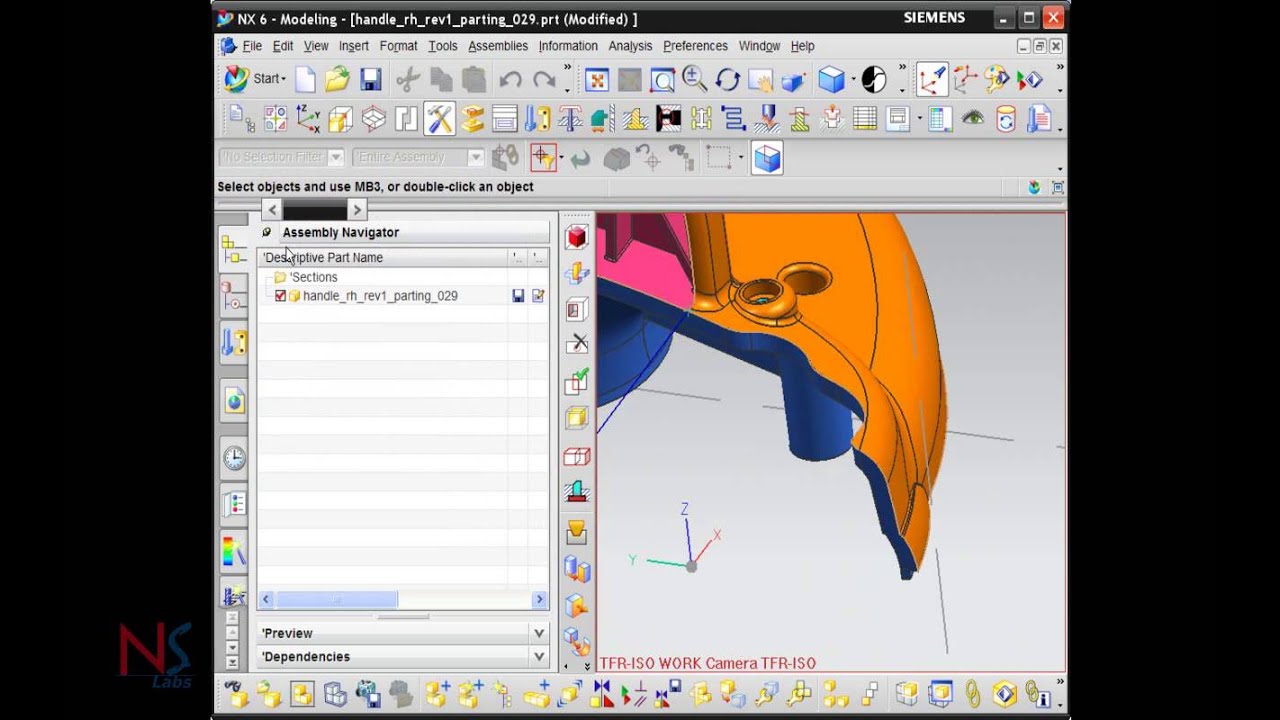Click the Cut scissors icon
1280x720 pixels.
coord(407,79)
